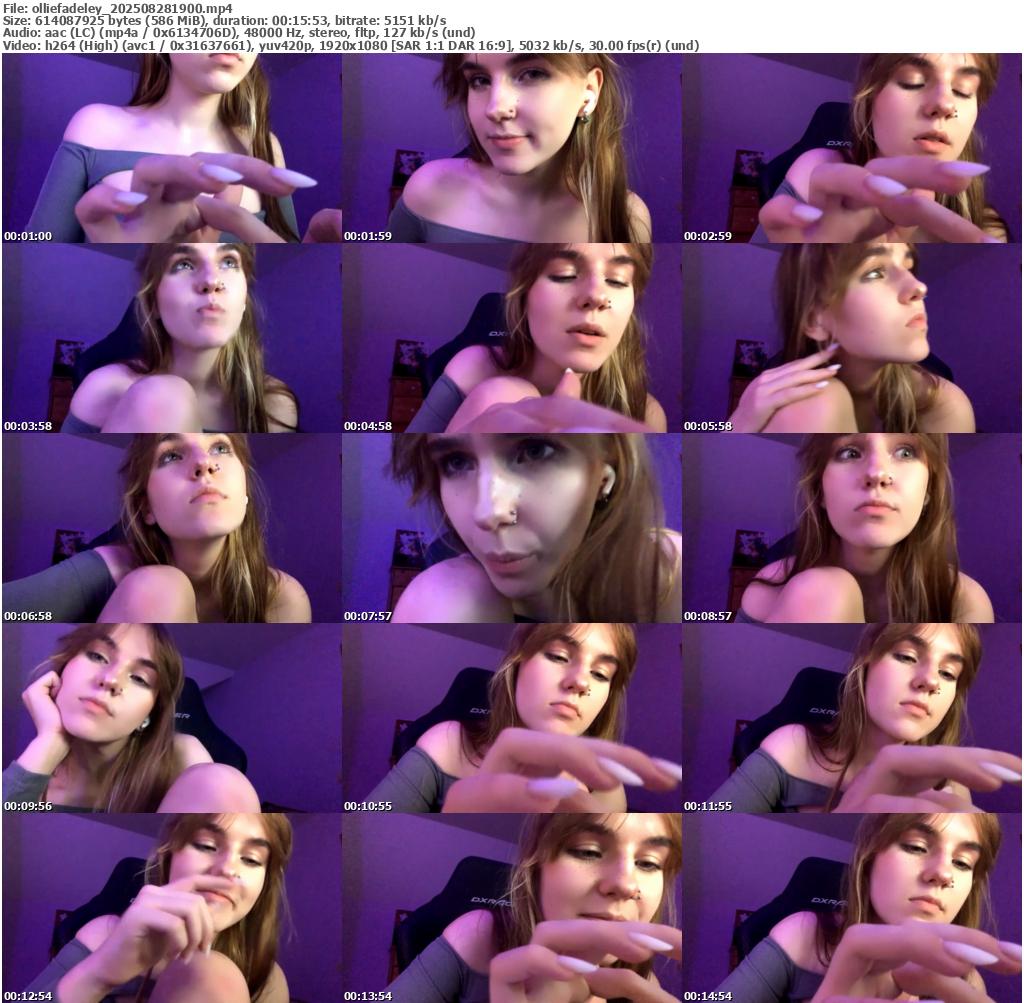Choose the frame marked 00:07:57
Image resolution: width=1024 pixels, height=1003 pixels.
(x=512, y=528)
